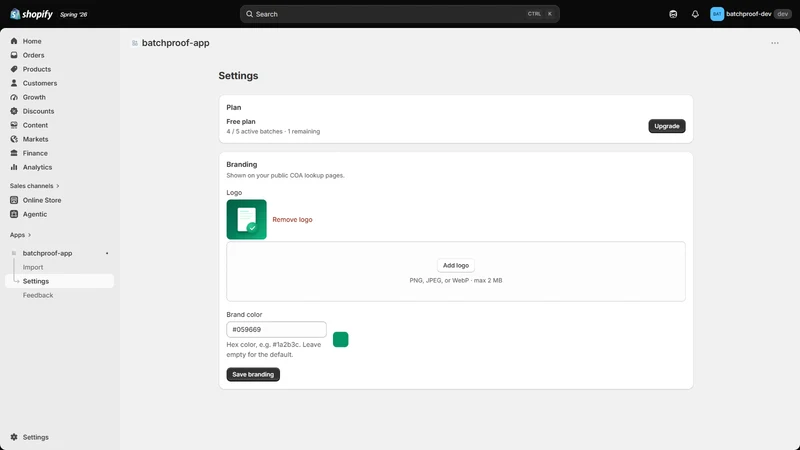Click the Analytics bar chart icon
Screen dimensions: 800x450
point(14,167)
